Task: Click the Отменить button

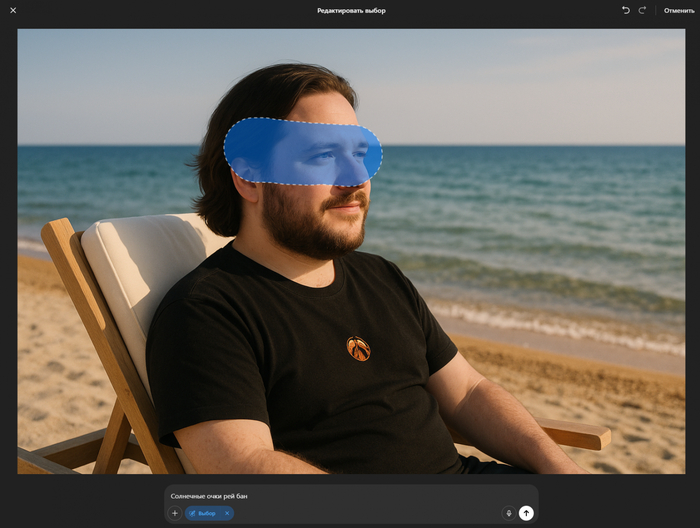Action: click(678, 10)
